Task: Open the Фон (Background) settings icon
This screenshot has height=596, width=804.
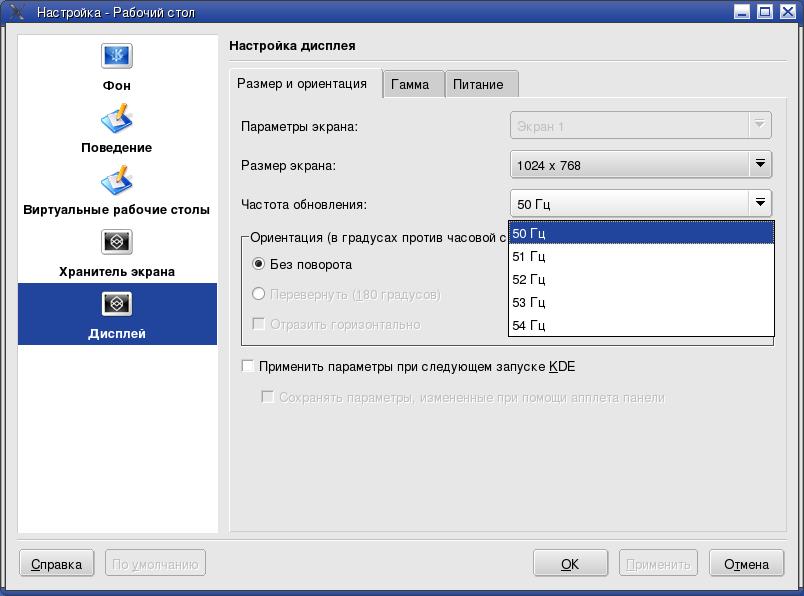Action: point(117,57)
